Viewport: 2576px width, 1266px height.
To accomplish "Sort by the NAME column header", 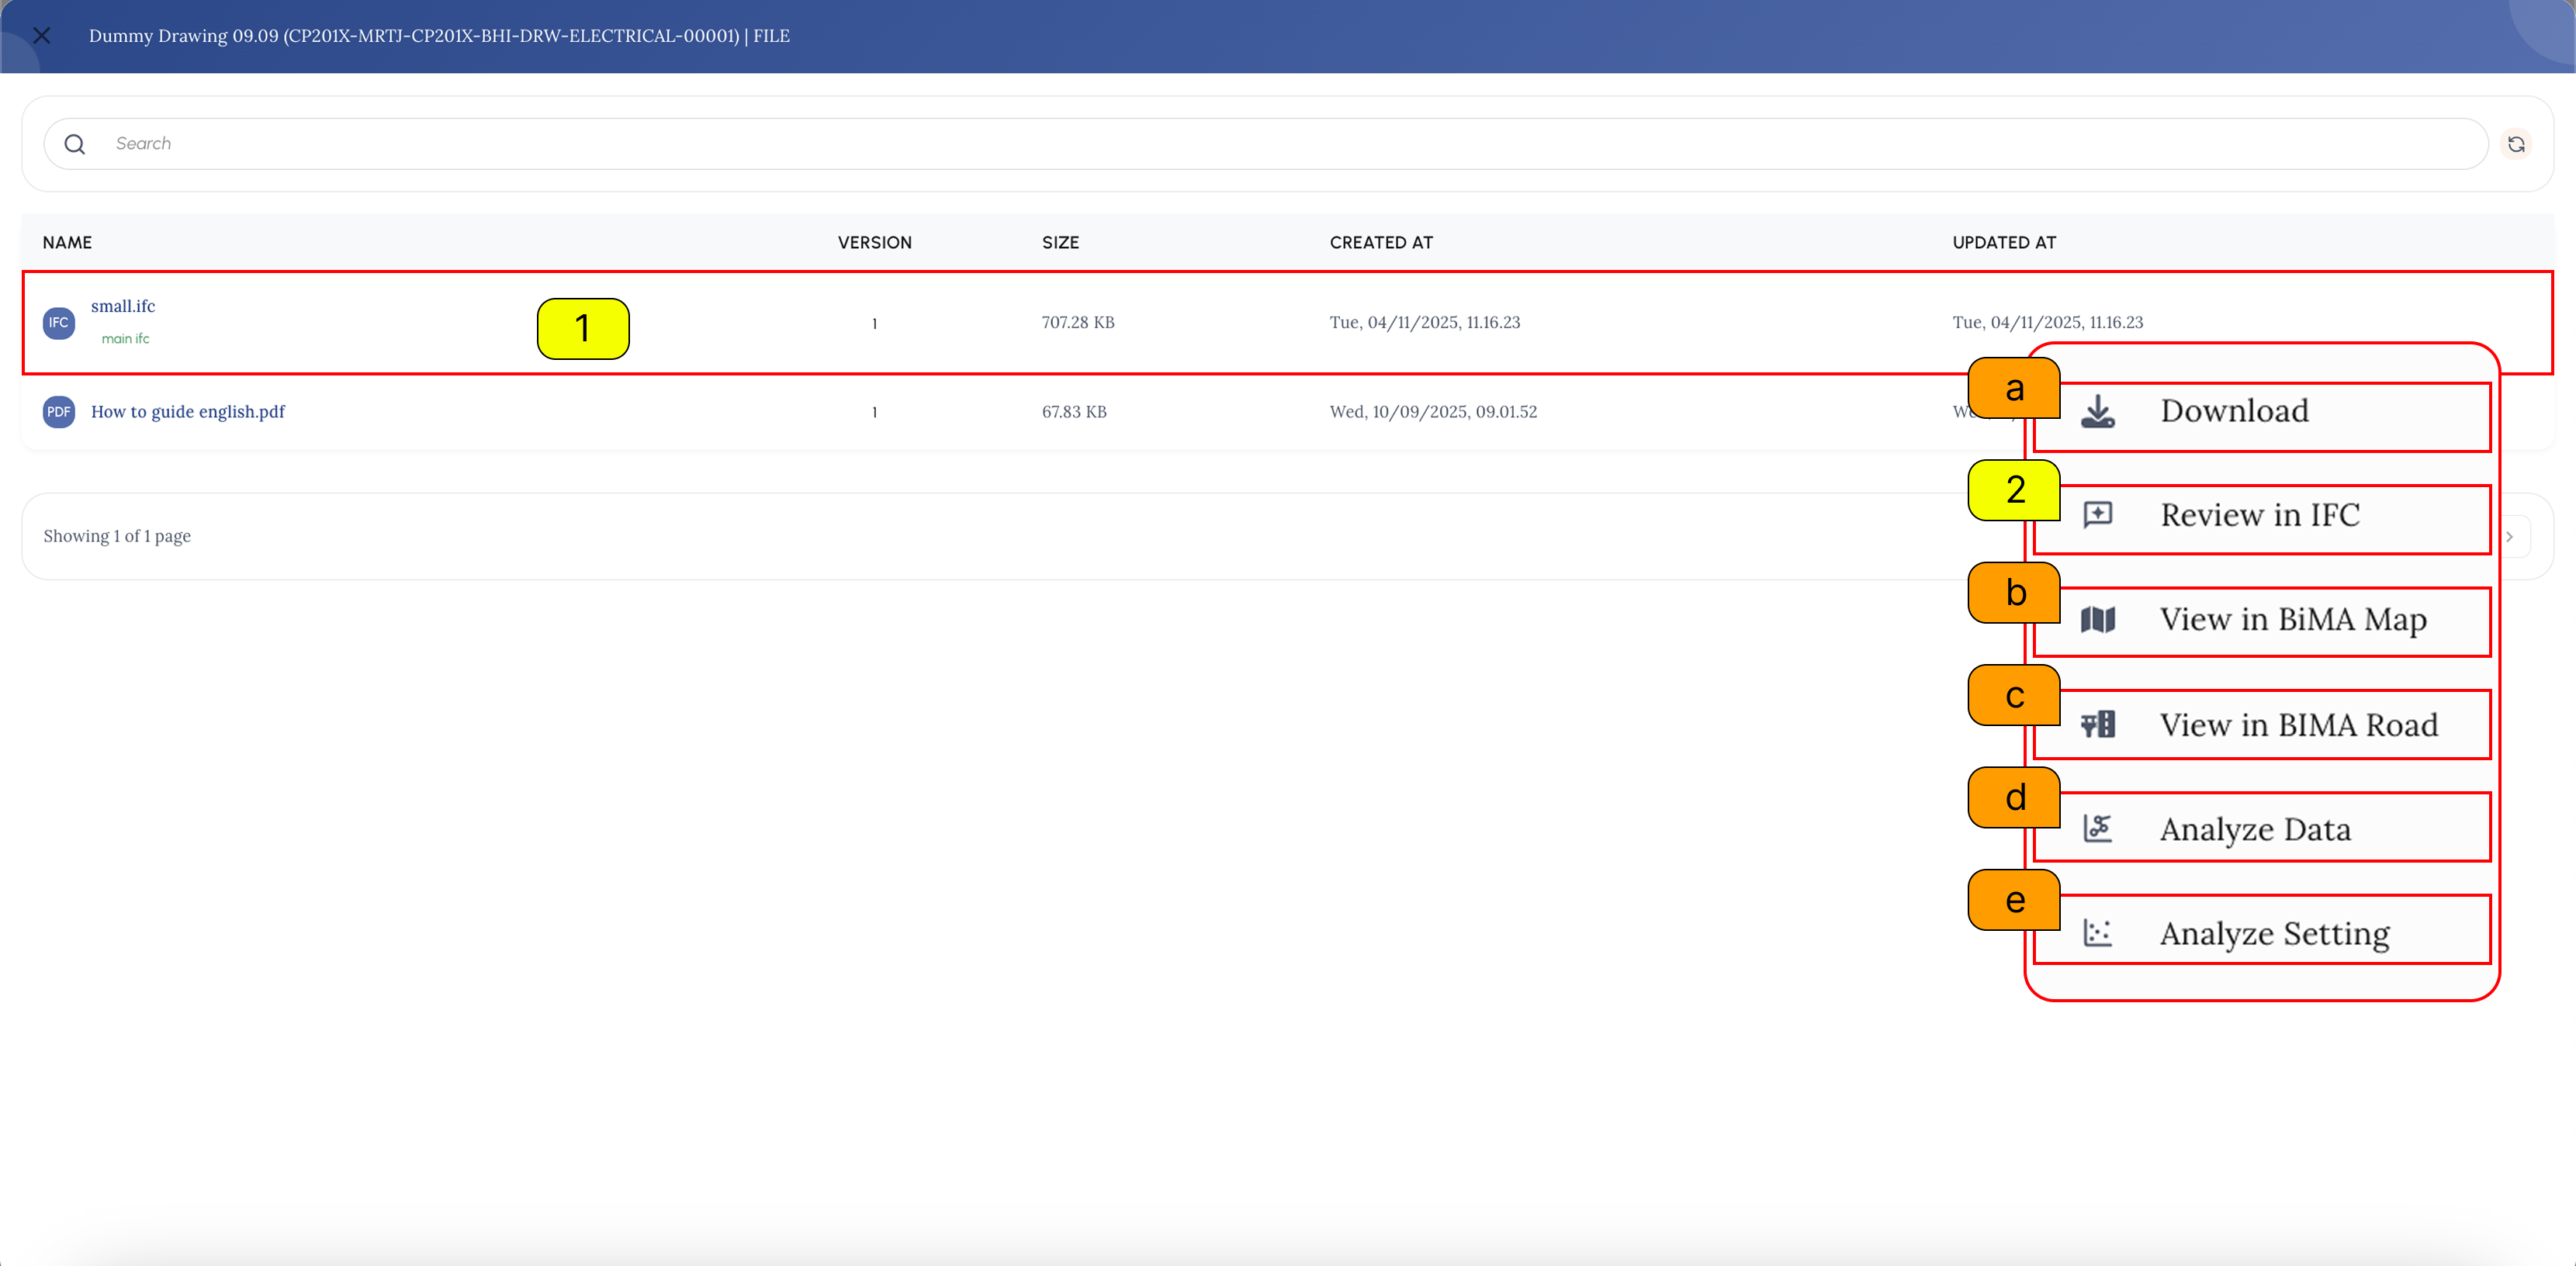I will coord(67,243).
